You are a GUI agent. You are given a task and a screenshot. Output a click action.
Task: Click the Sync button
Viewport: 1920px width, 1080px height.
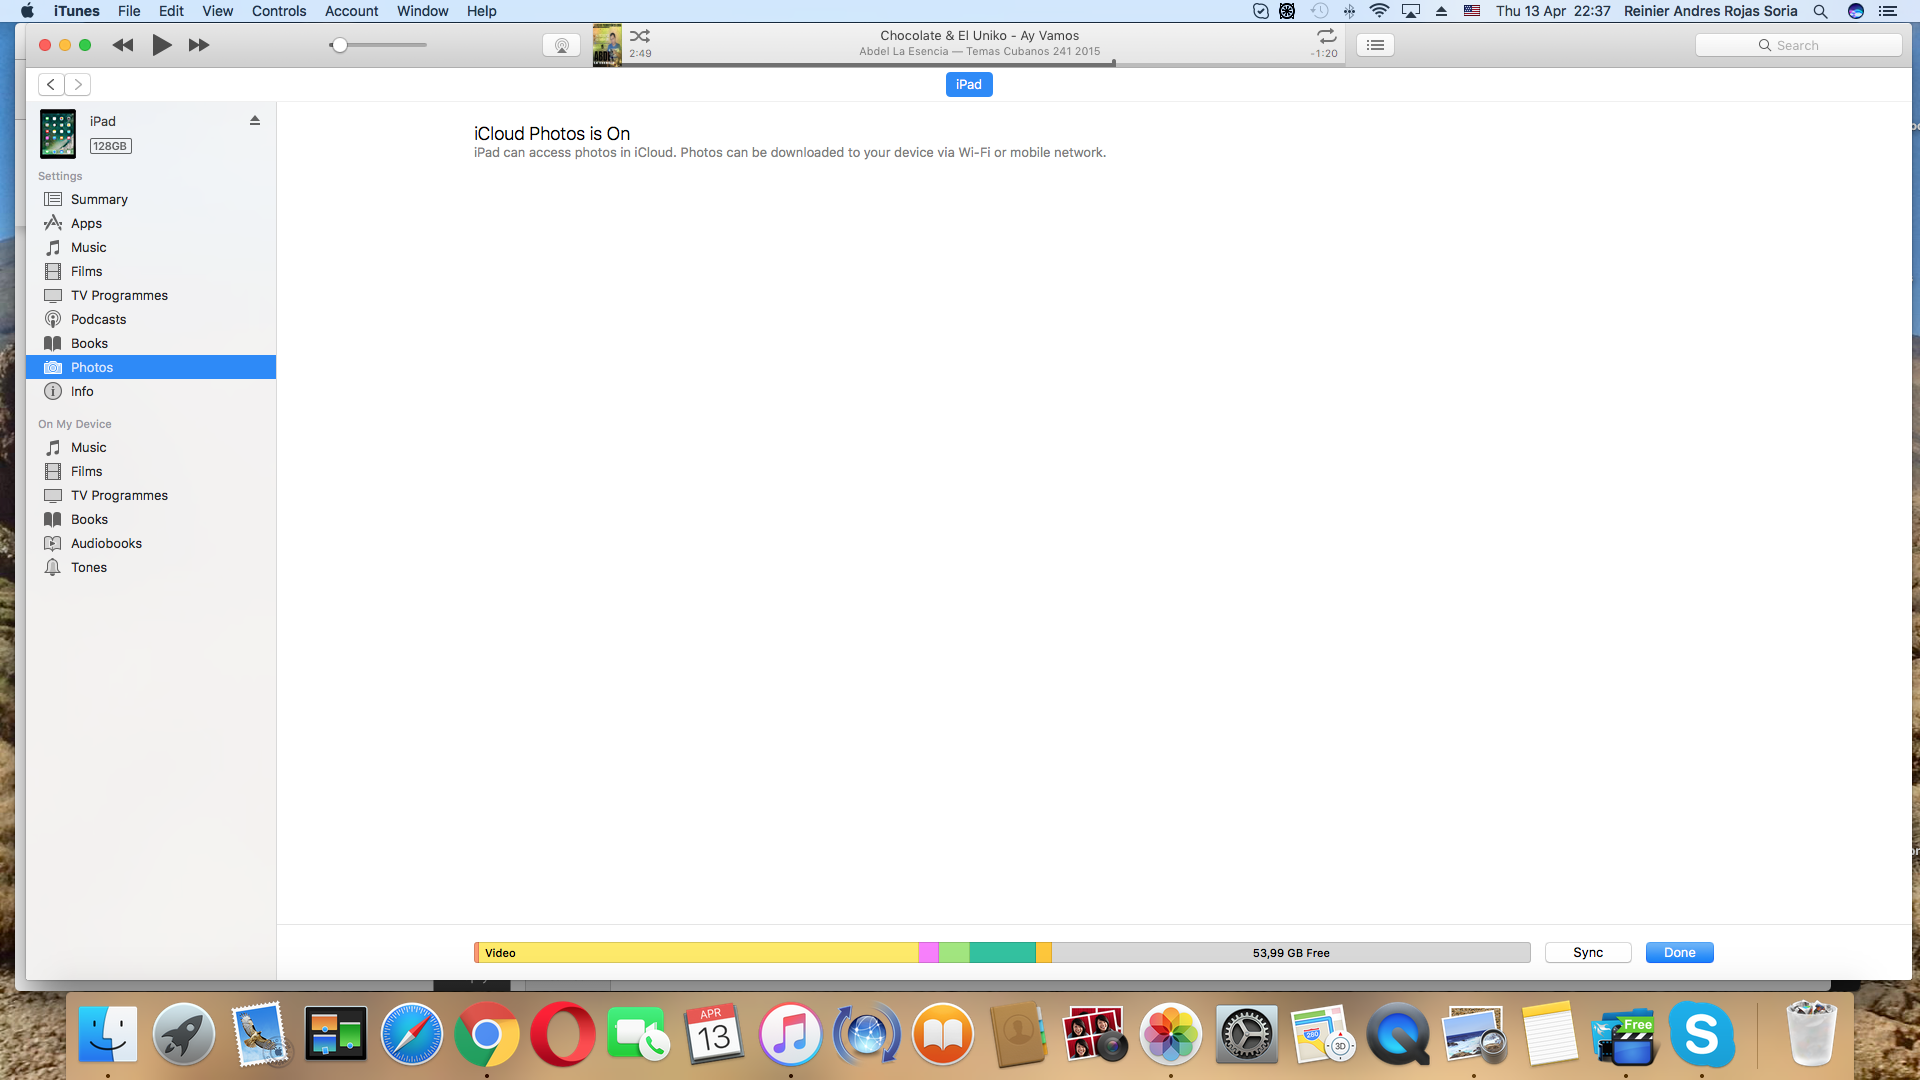1587,952
